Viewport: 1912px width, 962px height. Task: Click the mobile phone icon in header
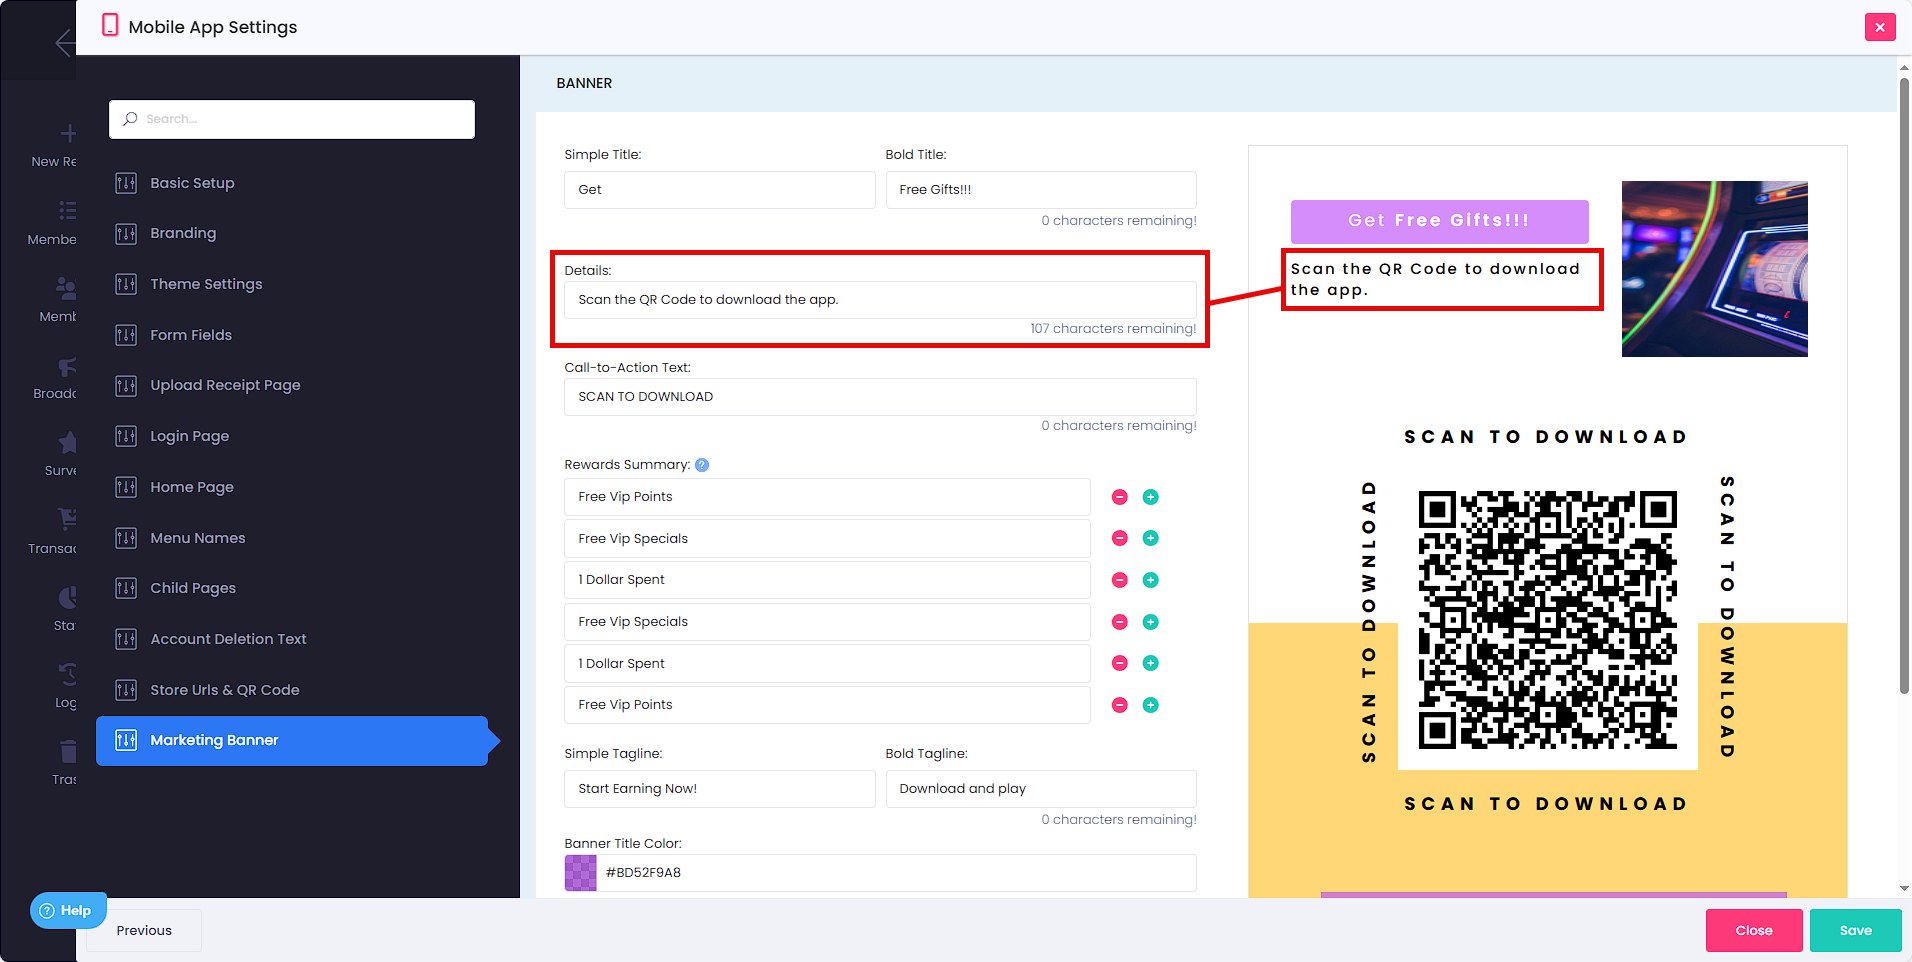[x=110, y=25]
